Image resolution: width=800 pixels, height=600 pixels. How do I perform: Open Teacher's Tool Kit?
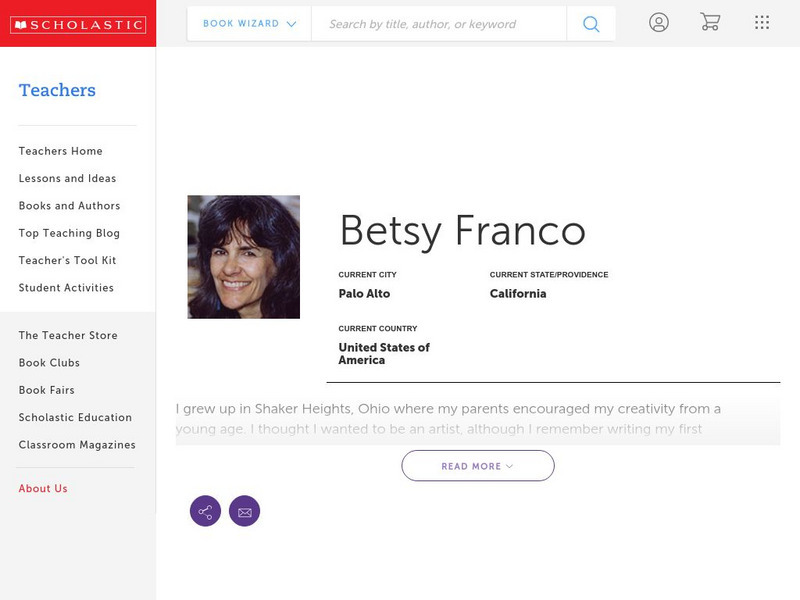(67, 261)
